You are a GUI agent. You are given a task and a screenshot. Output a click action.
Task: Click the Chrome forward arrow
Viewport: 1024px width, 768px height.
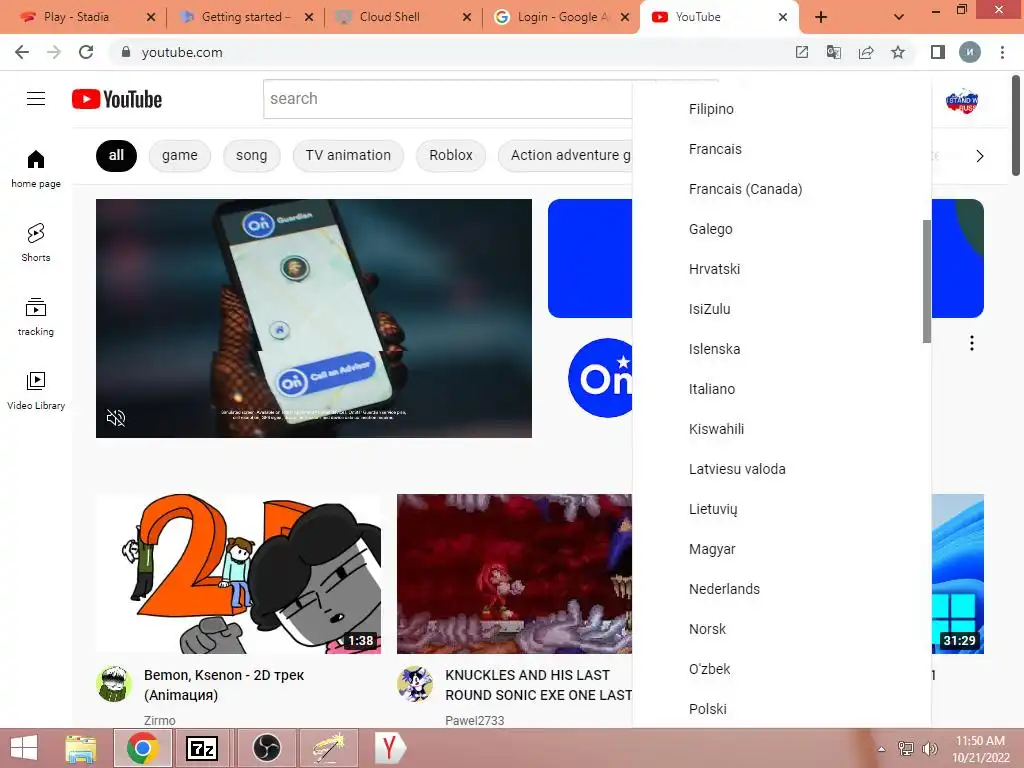(54, 52)
